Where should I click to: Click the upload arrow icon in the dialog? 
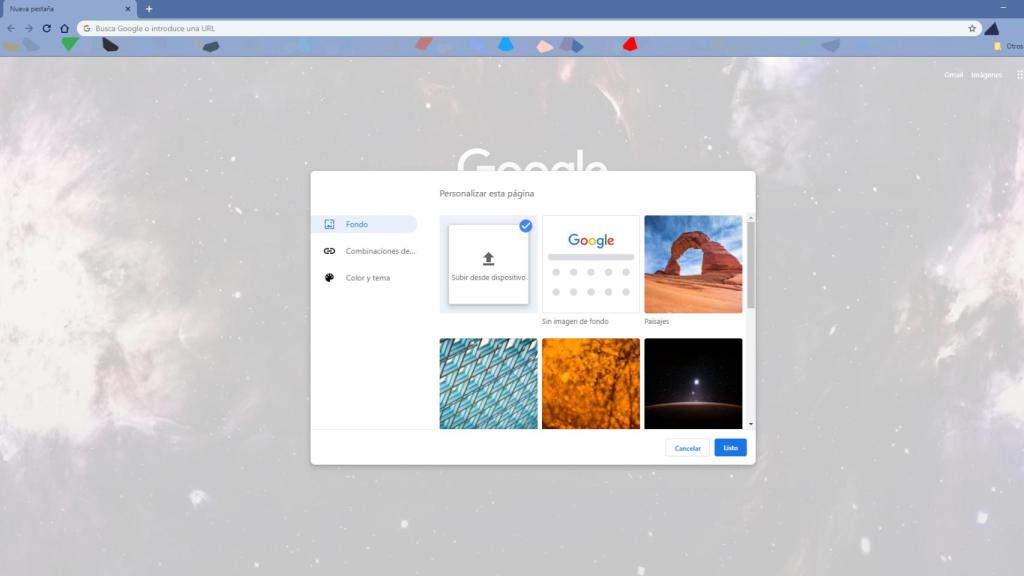tap(488, 259)
